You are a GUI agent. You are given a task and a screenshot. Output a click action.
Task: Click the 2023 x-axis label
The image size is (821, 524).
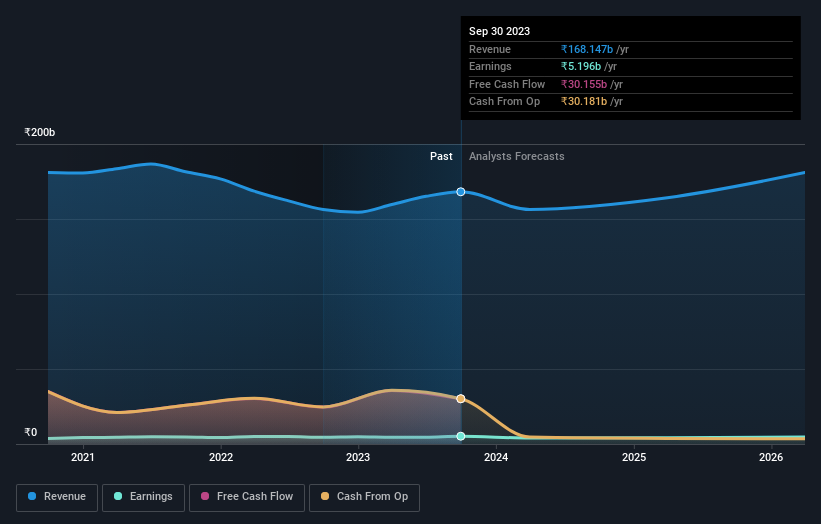358,457
